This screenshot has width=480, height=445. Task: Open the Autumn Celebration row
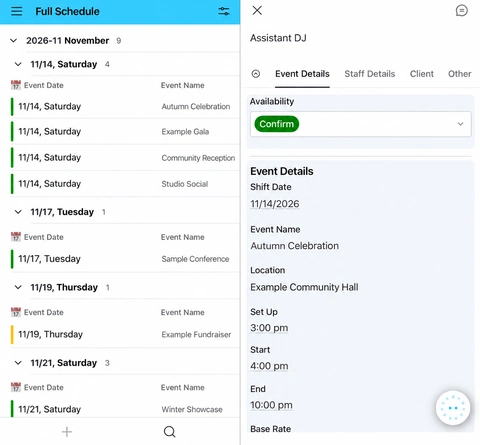click(125, 106)
